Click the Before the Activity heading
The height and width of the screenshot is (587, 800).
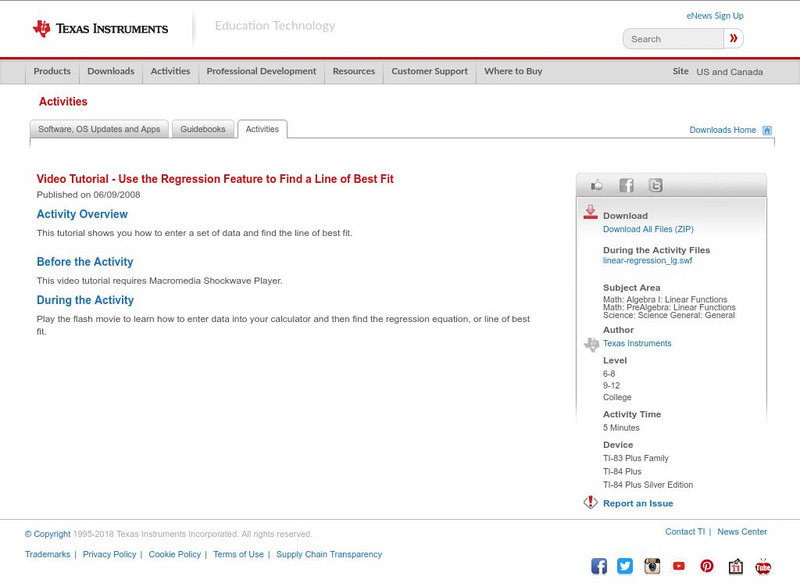click(85, 262)
